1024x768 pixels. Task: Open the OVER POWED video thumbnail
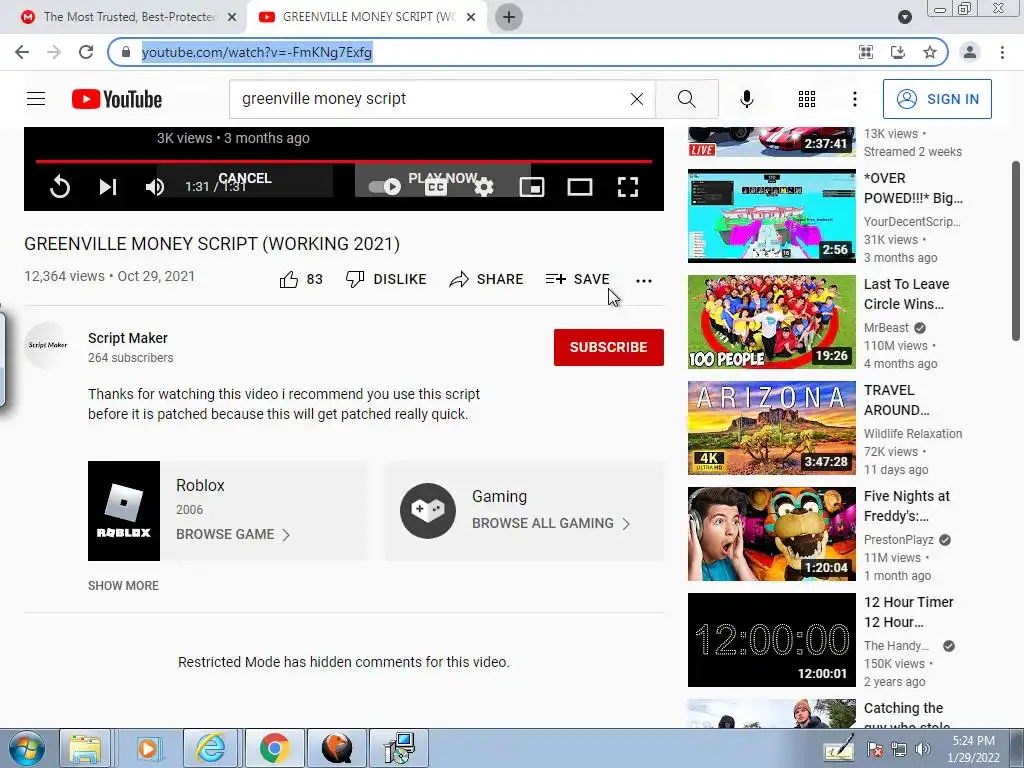tap(771, 216)
